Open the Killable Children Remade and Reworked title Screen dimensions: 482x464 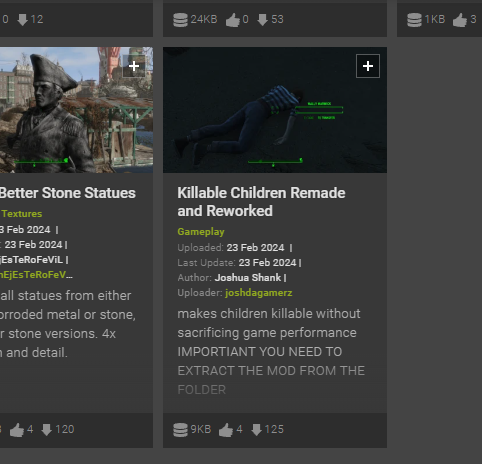(261, 202)
